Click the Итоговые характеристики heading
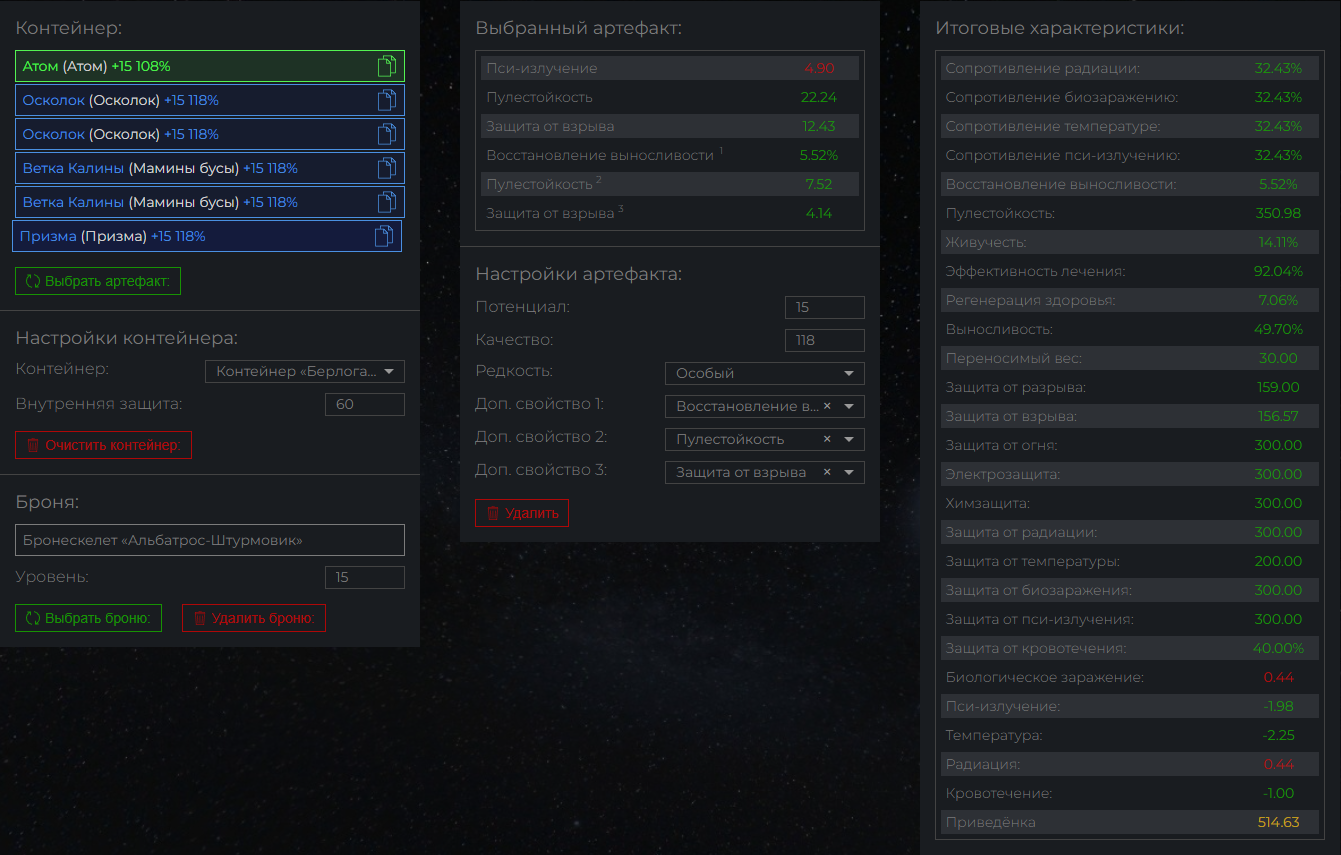 tap(1059, 28)
